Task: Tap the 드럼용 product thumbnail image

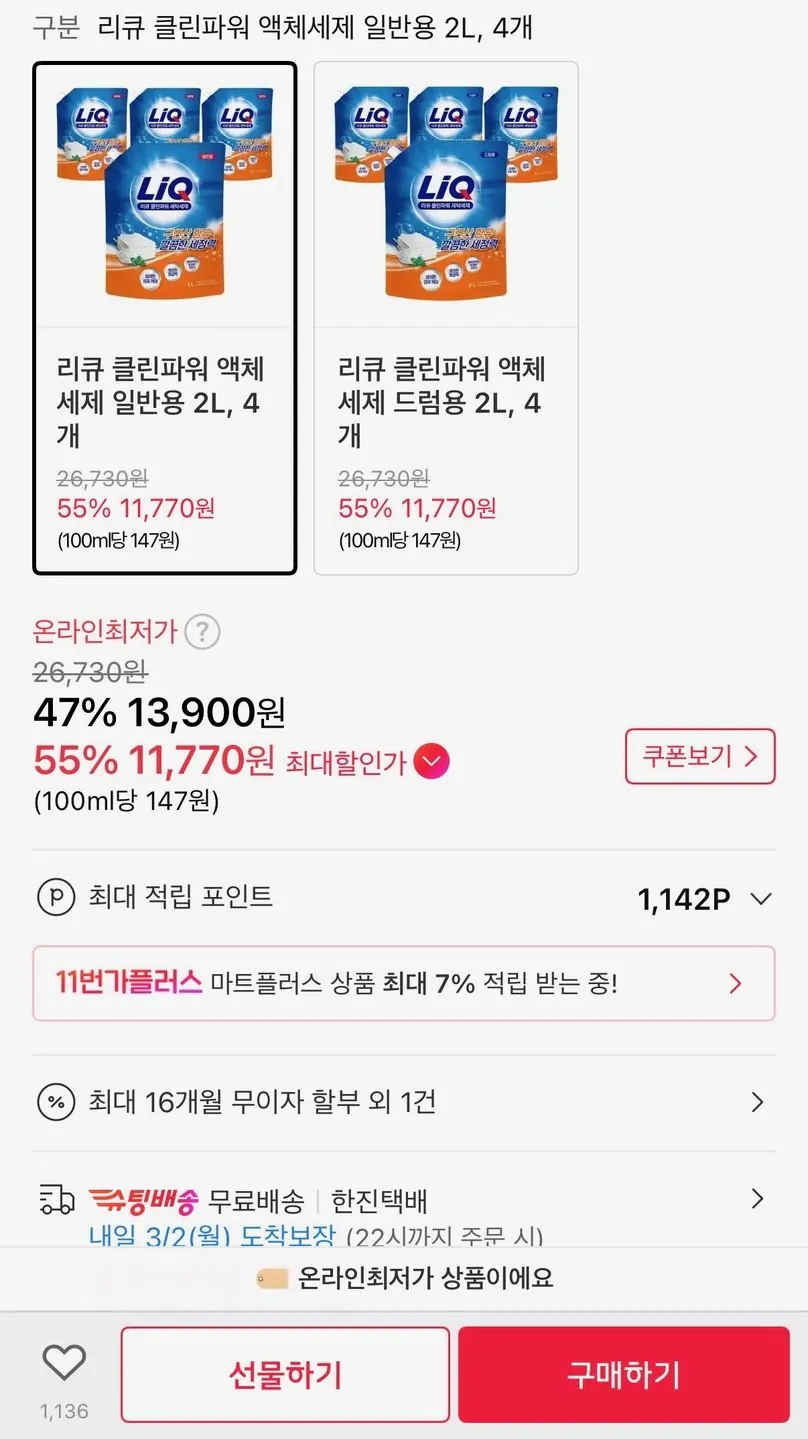Action: (x=446, y=195)
